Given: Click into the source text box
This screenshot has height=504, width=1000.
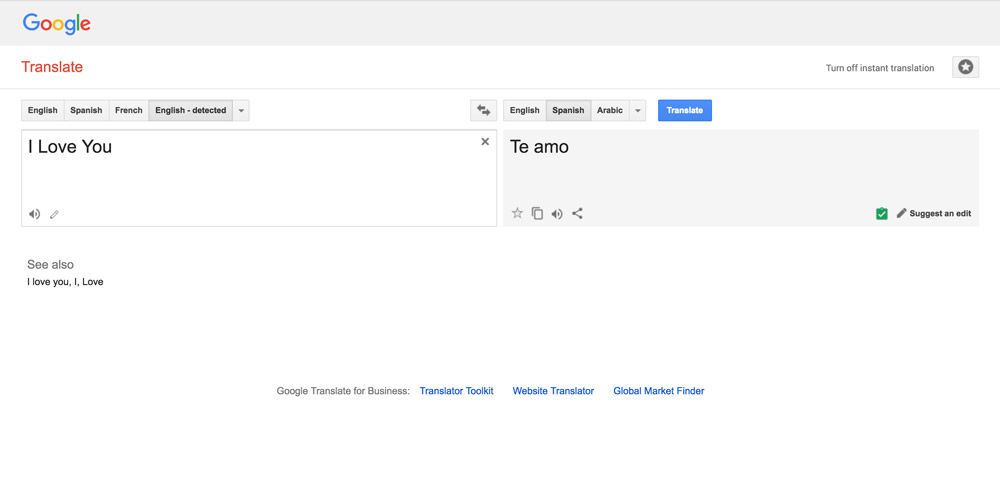Looking at the screenshot, I should pos(259,178).
